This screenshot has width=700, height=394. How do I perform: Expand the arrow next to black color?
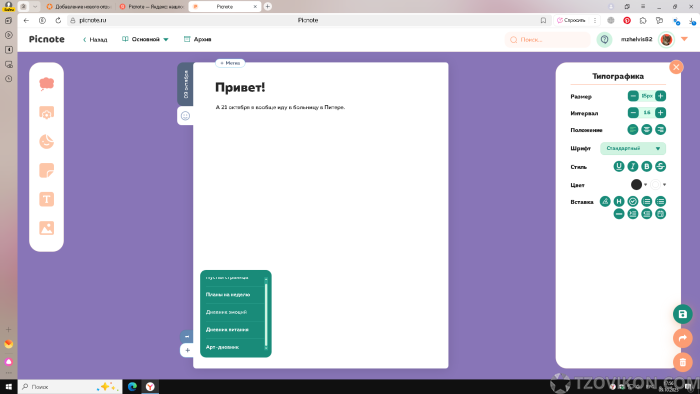pyautogui.click(x=646, y=185)
